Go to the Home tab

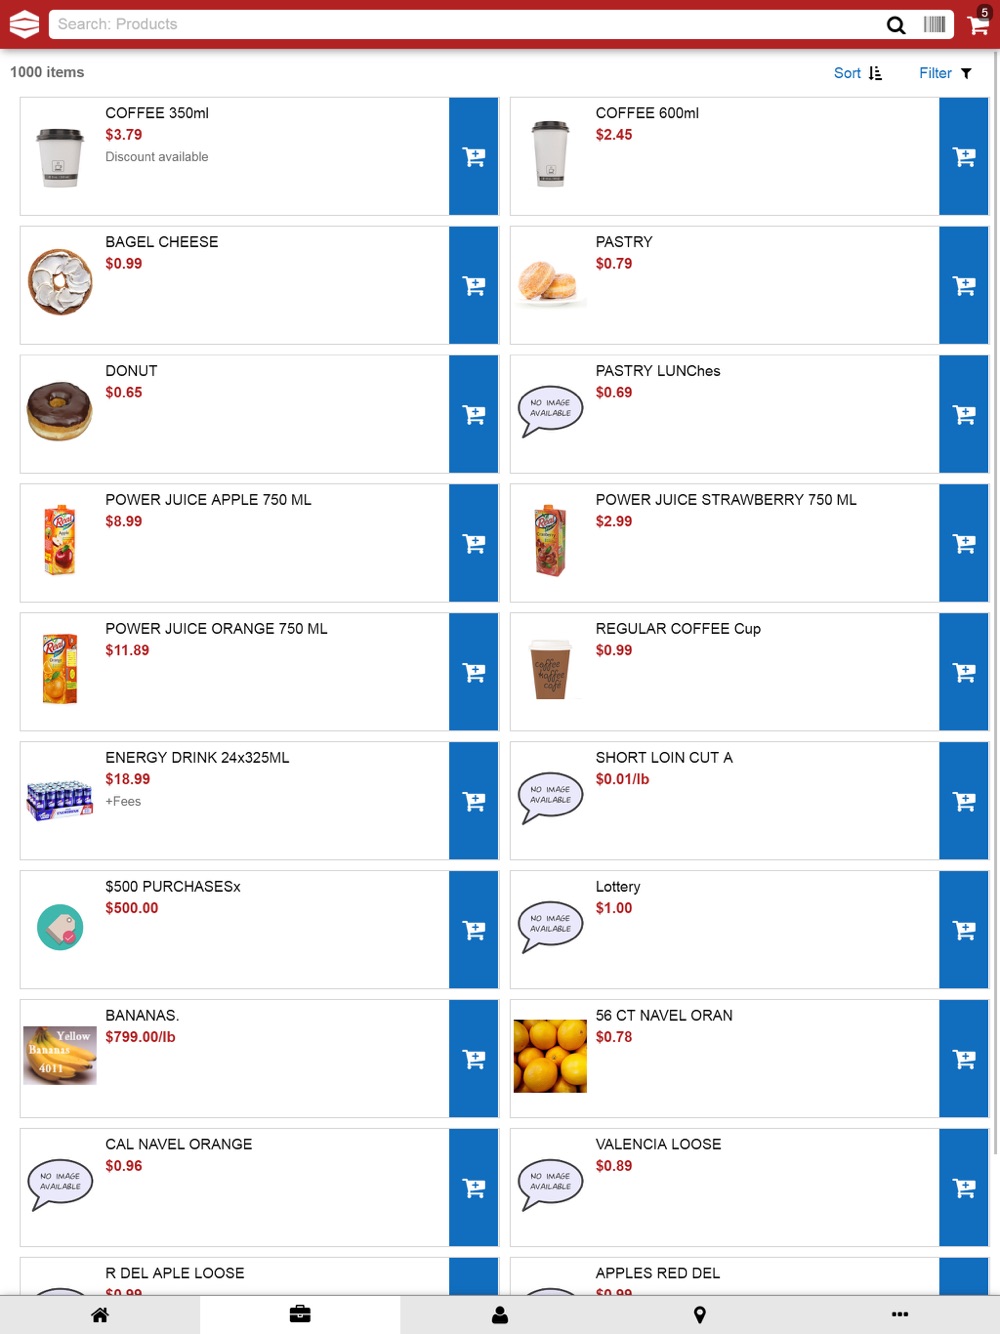coord(100,1315)
